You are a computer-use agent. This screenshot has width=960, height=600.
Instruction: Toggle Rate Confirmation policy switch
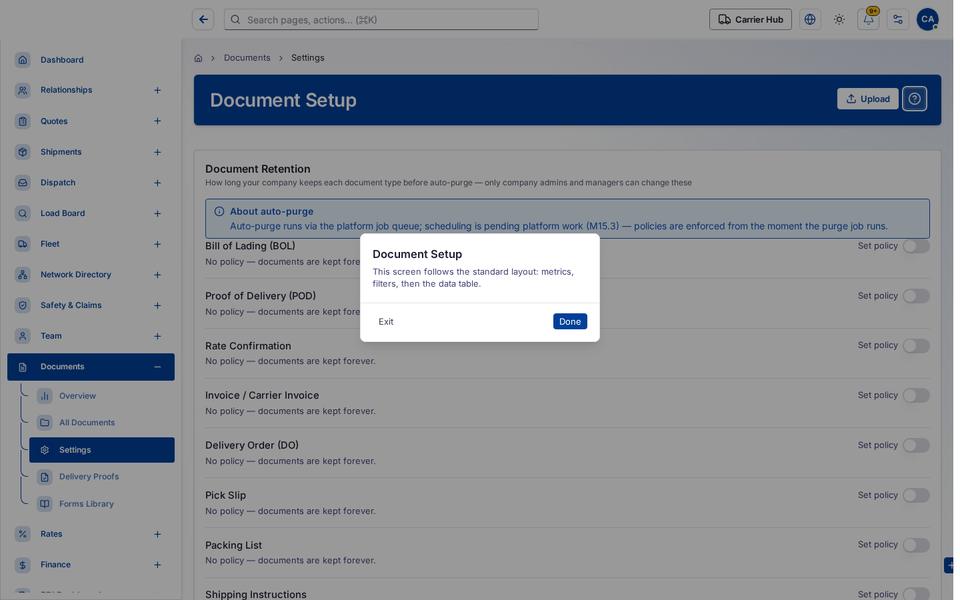[916, 346]
